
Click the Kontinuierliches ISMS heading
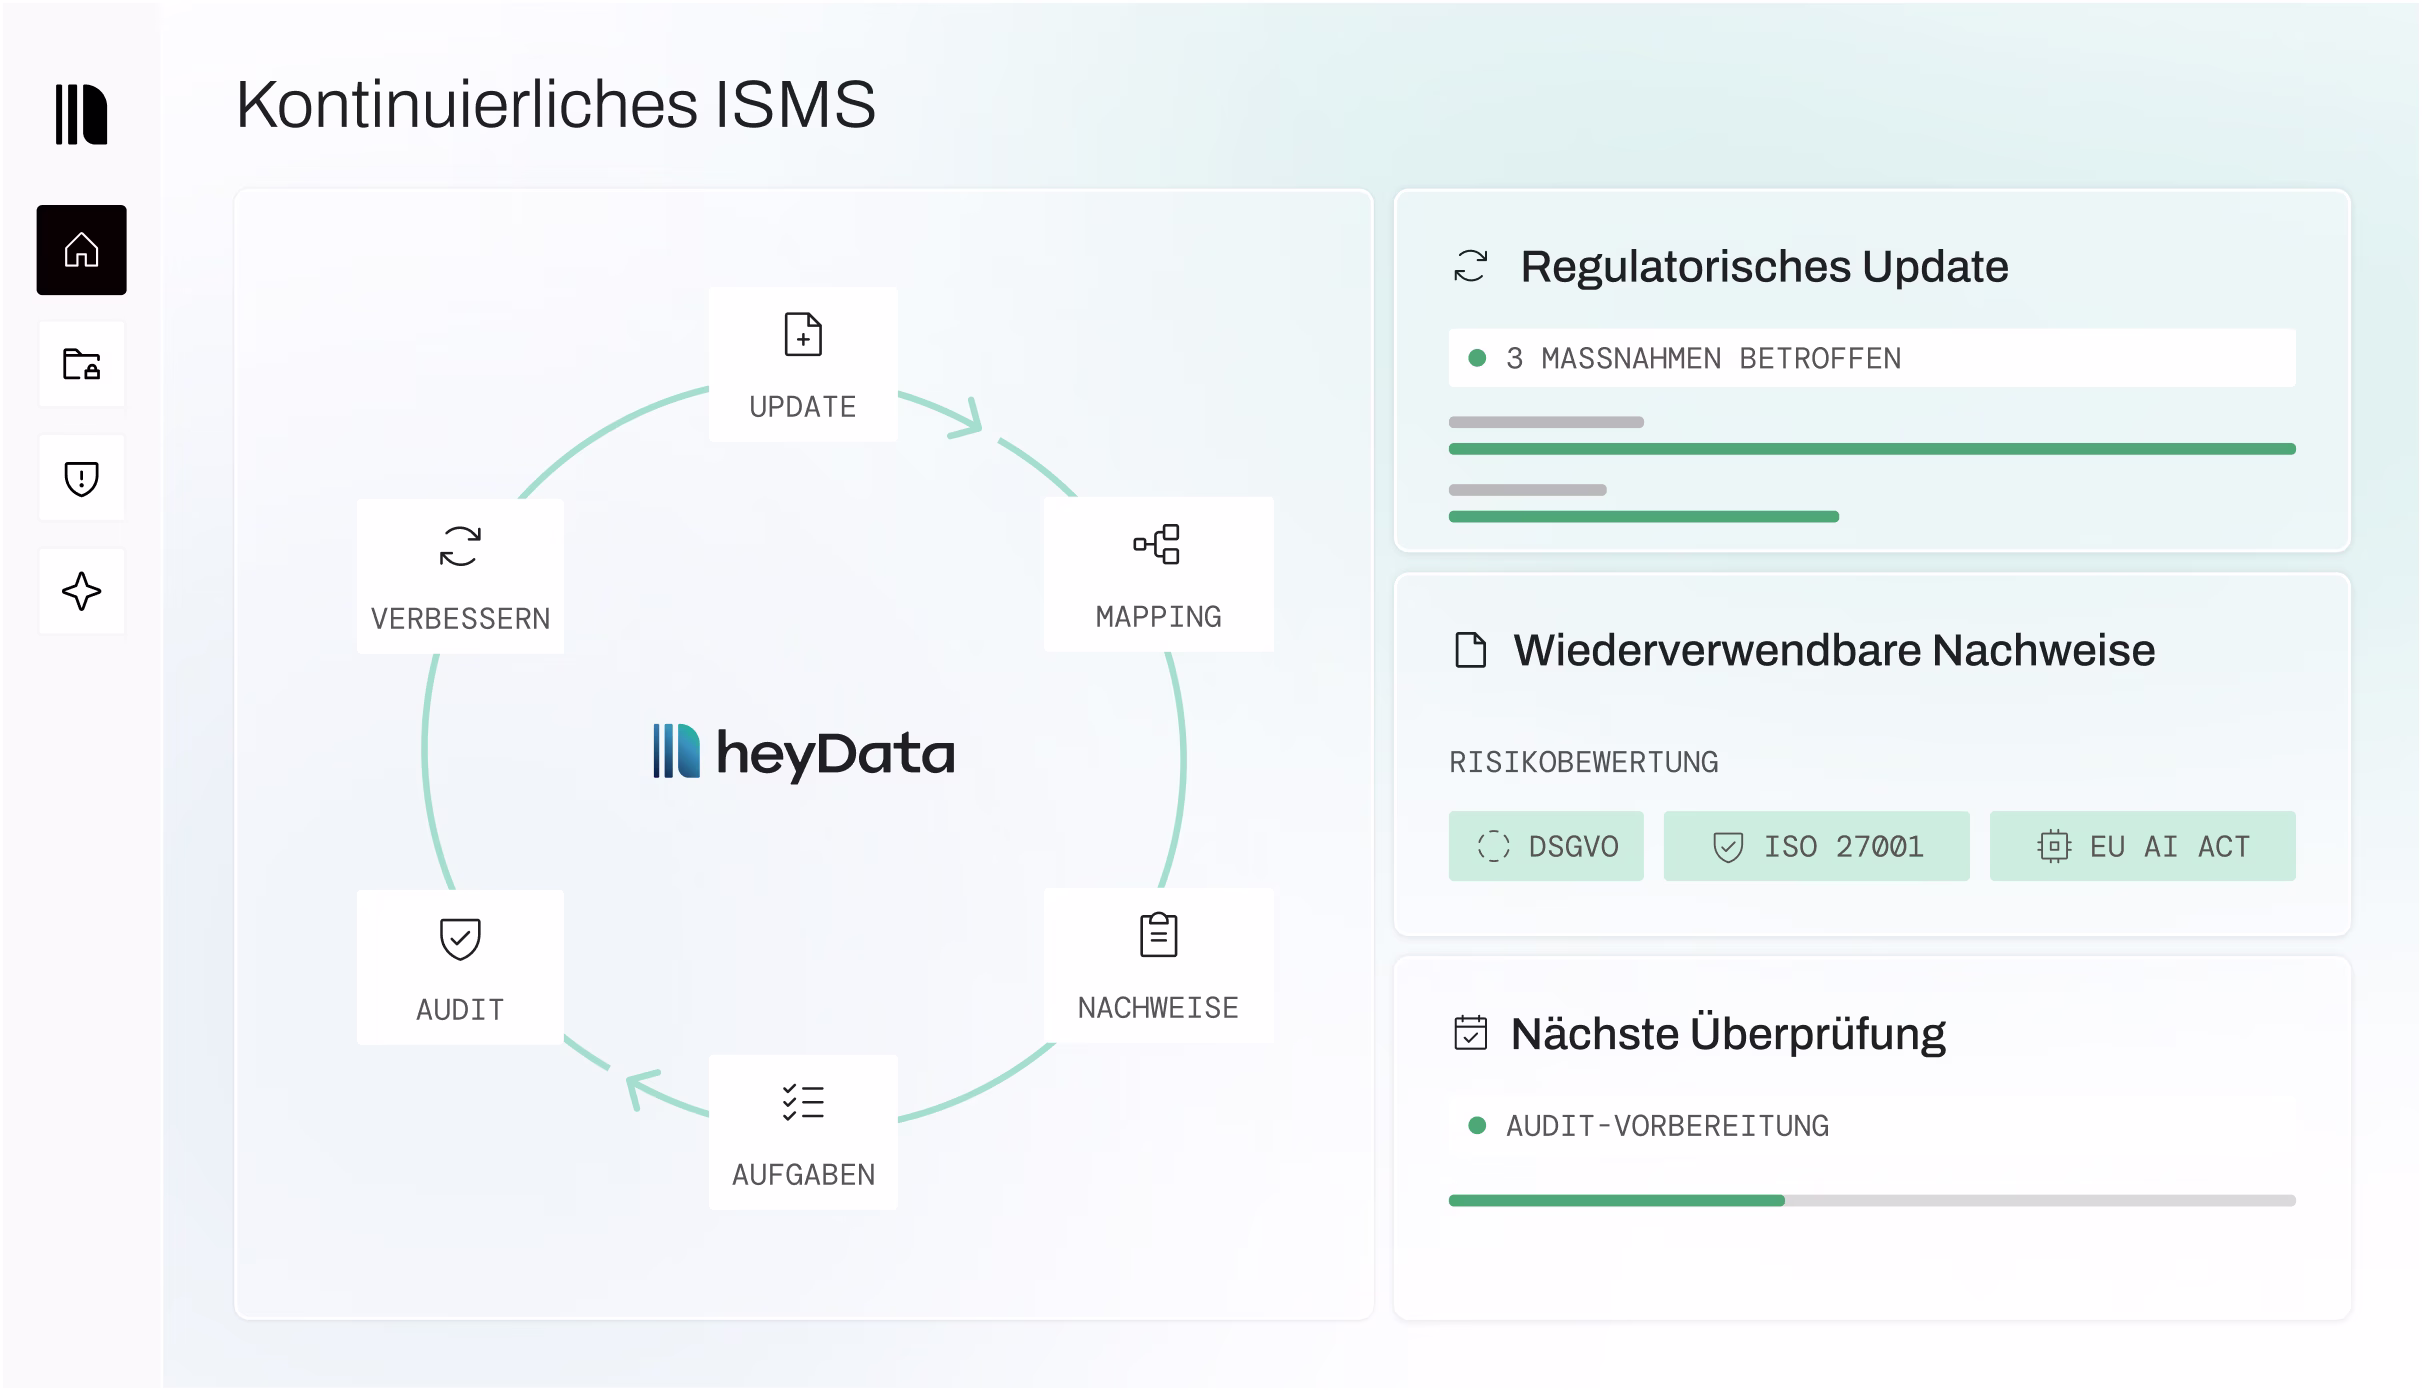556,104
